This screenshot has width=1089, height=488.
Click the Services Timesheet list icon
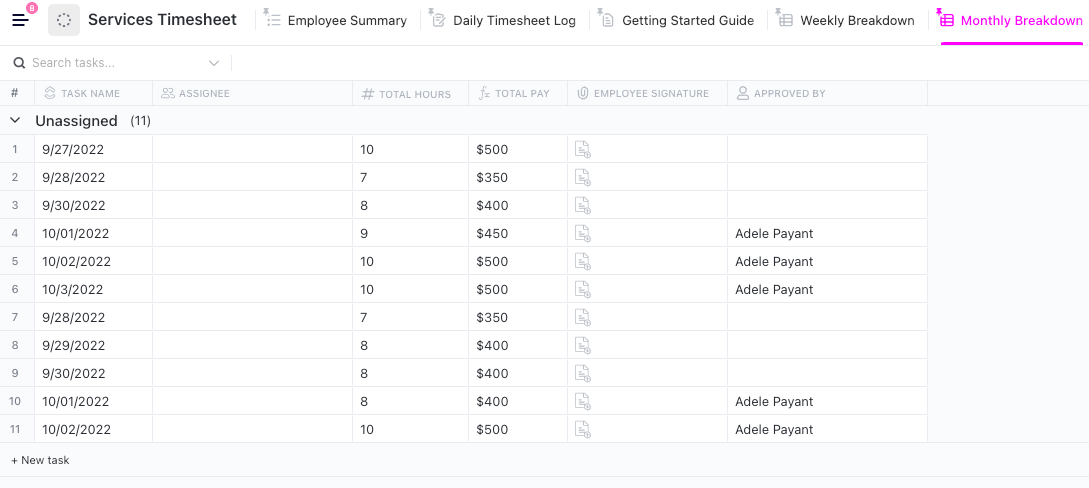64,20
